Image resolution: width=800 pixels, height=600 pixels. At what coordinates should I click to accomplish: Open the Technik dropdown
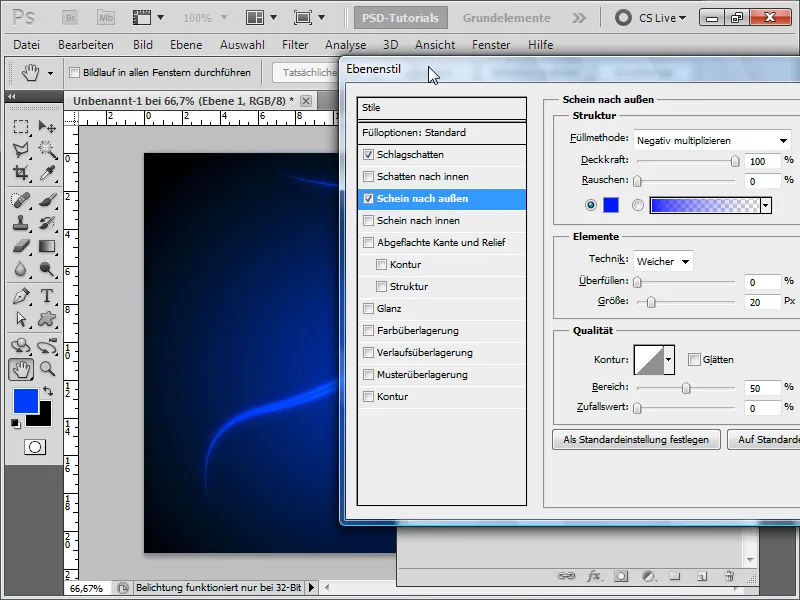coord(663,261)
